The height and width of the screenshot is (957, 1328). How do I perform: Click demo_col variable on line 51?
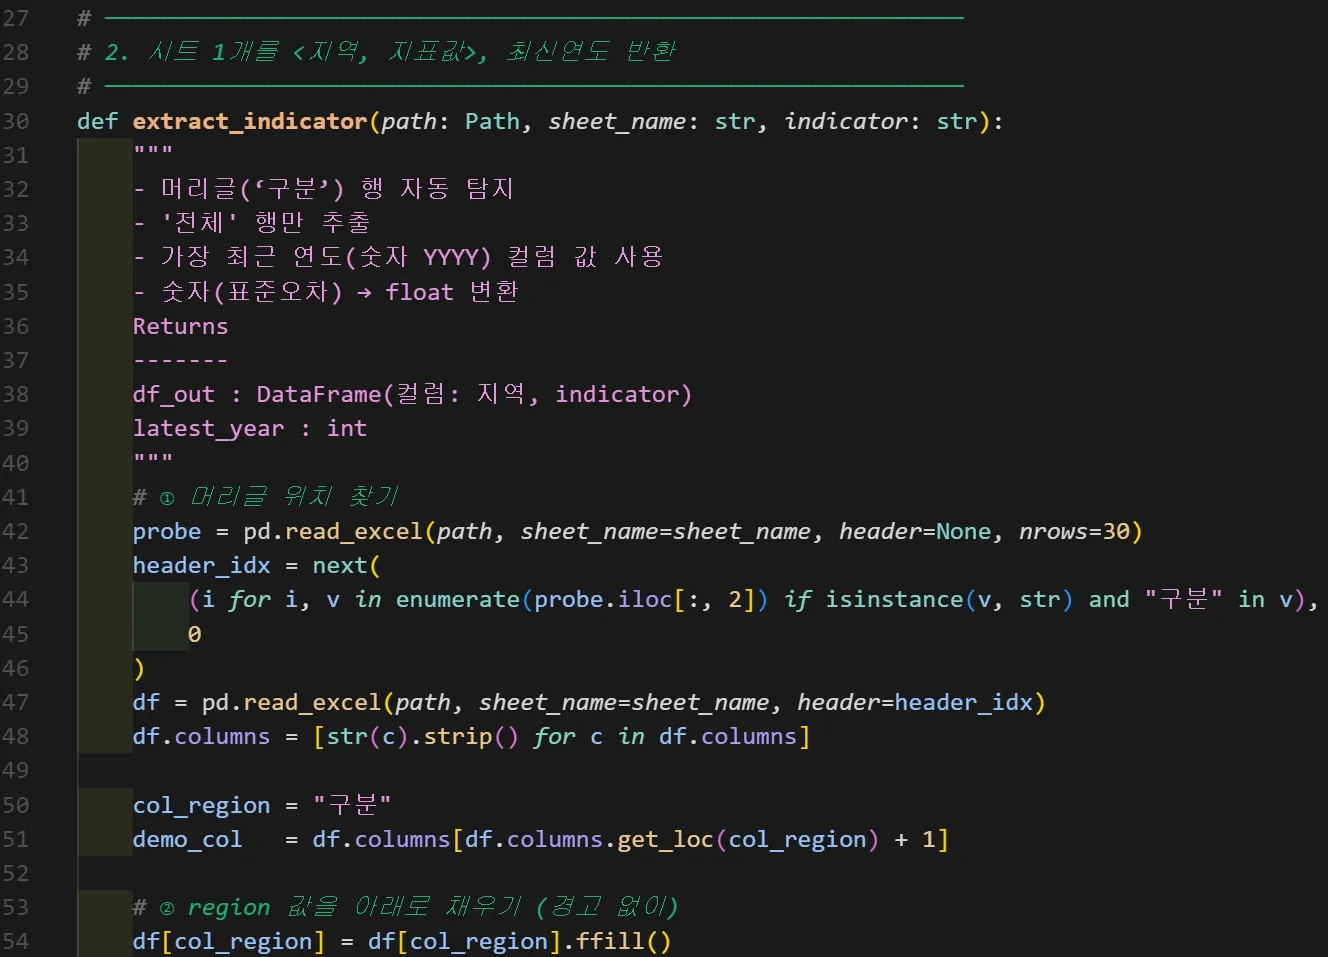pos(187,839)
